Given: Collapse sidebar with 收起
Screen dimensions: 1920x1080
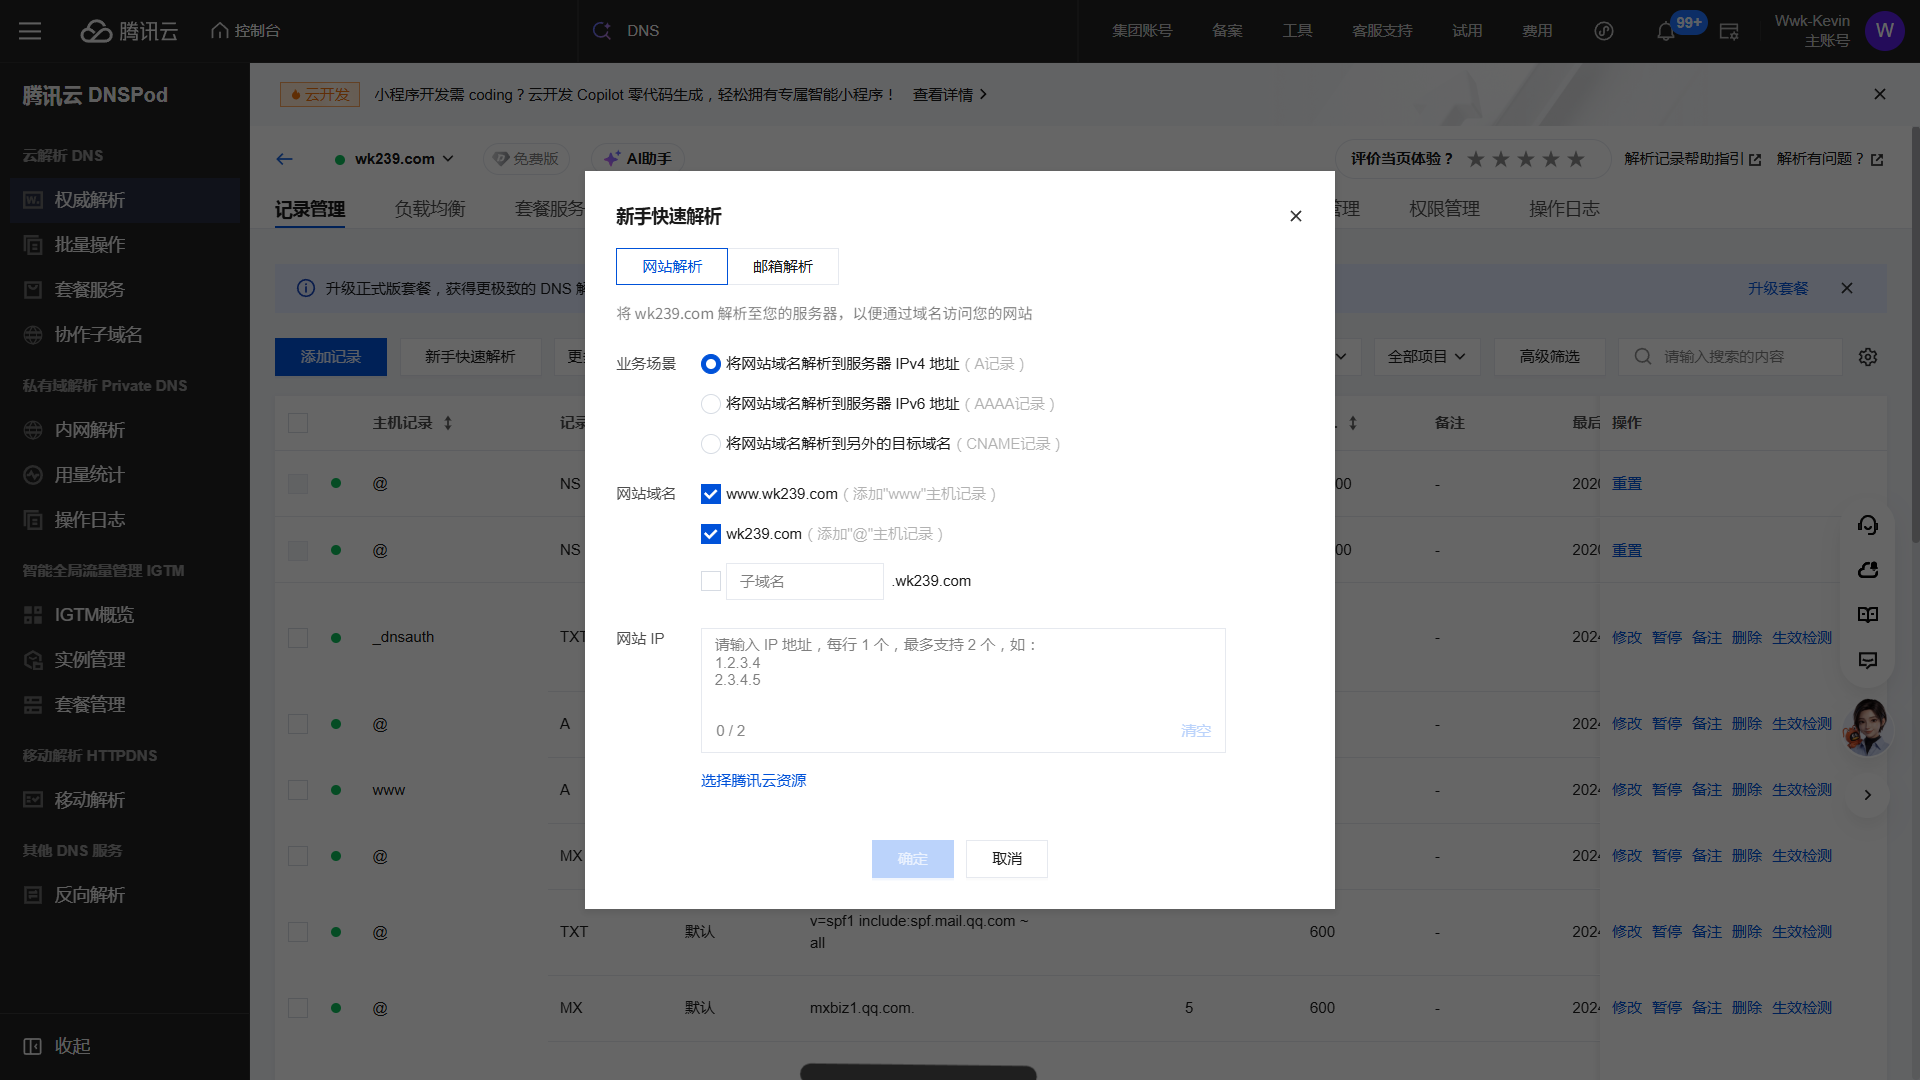Looking at the screenshot, I should click(x=58, y=1046).
